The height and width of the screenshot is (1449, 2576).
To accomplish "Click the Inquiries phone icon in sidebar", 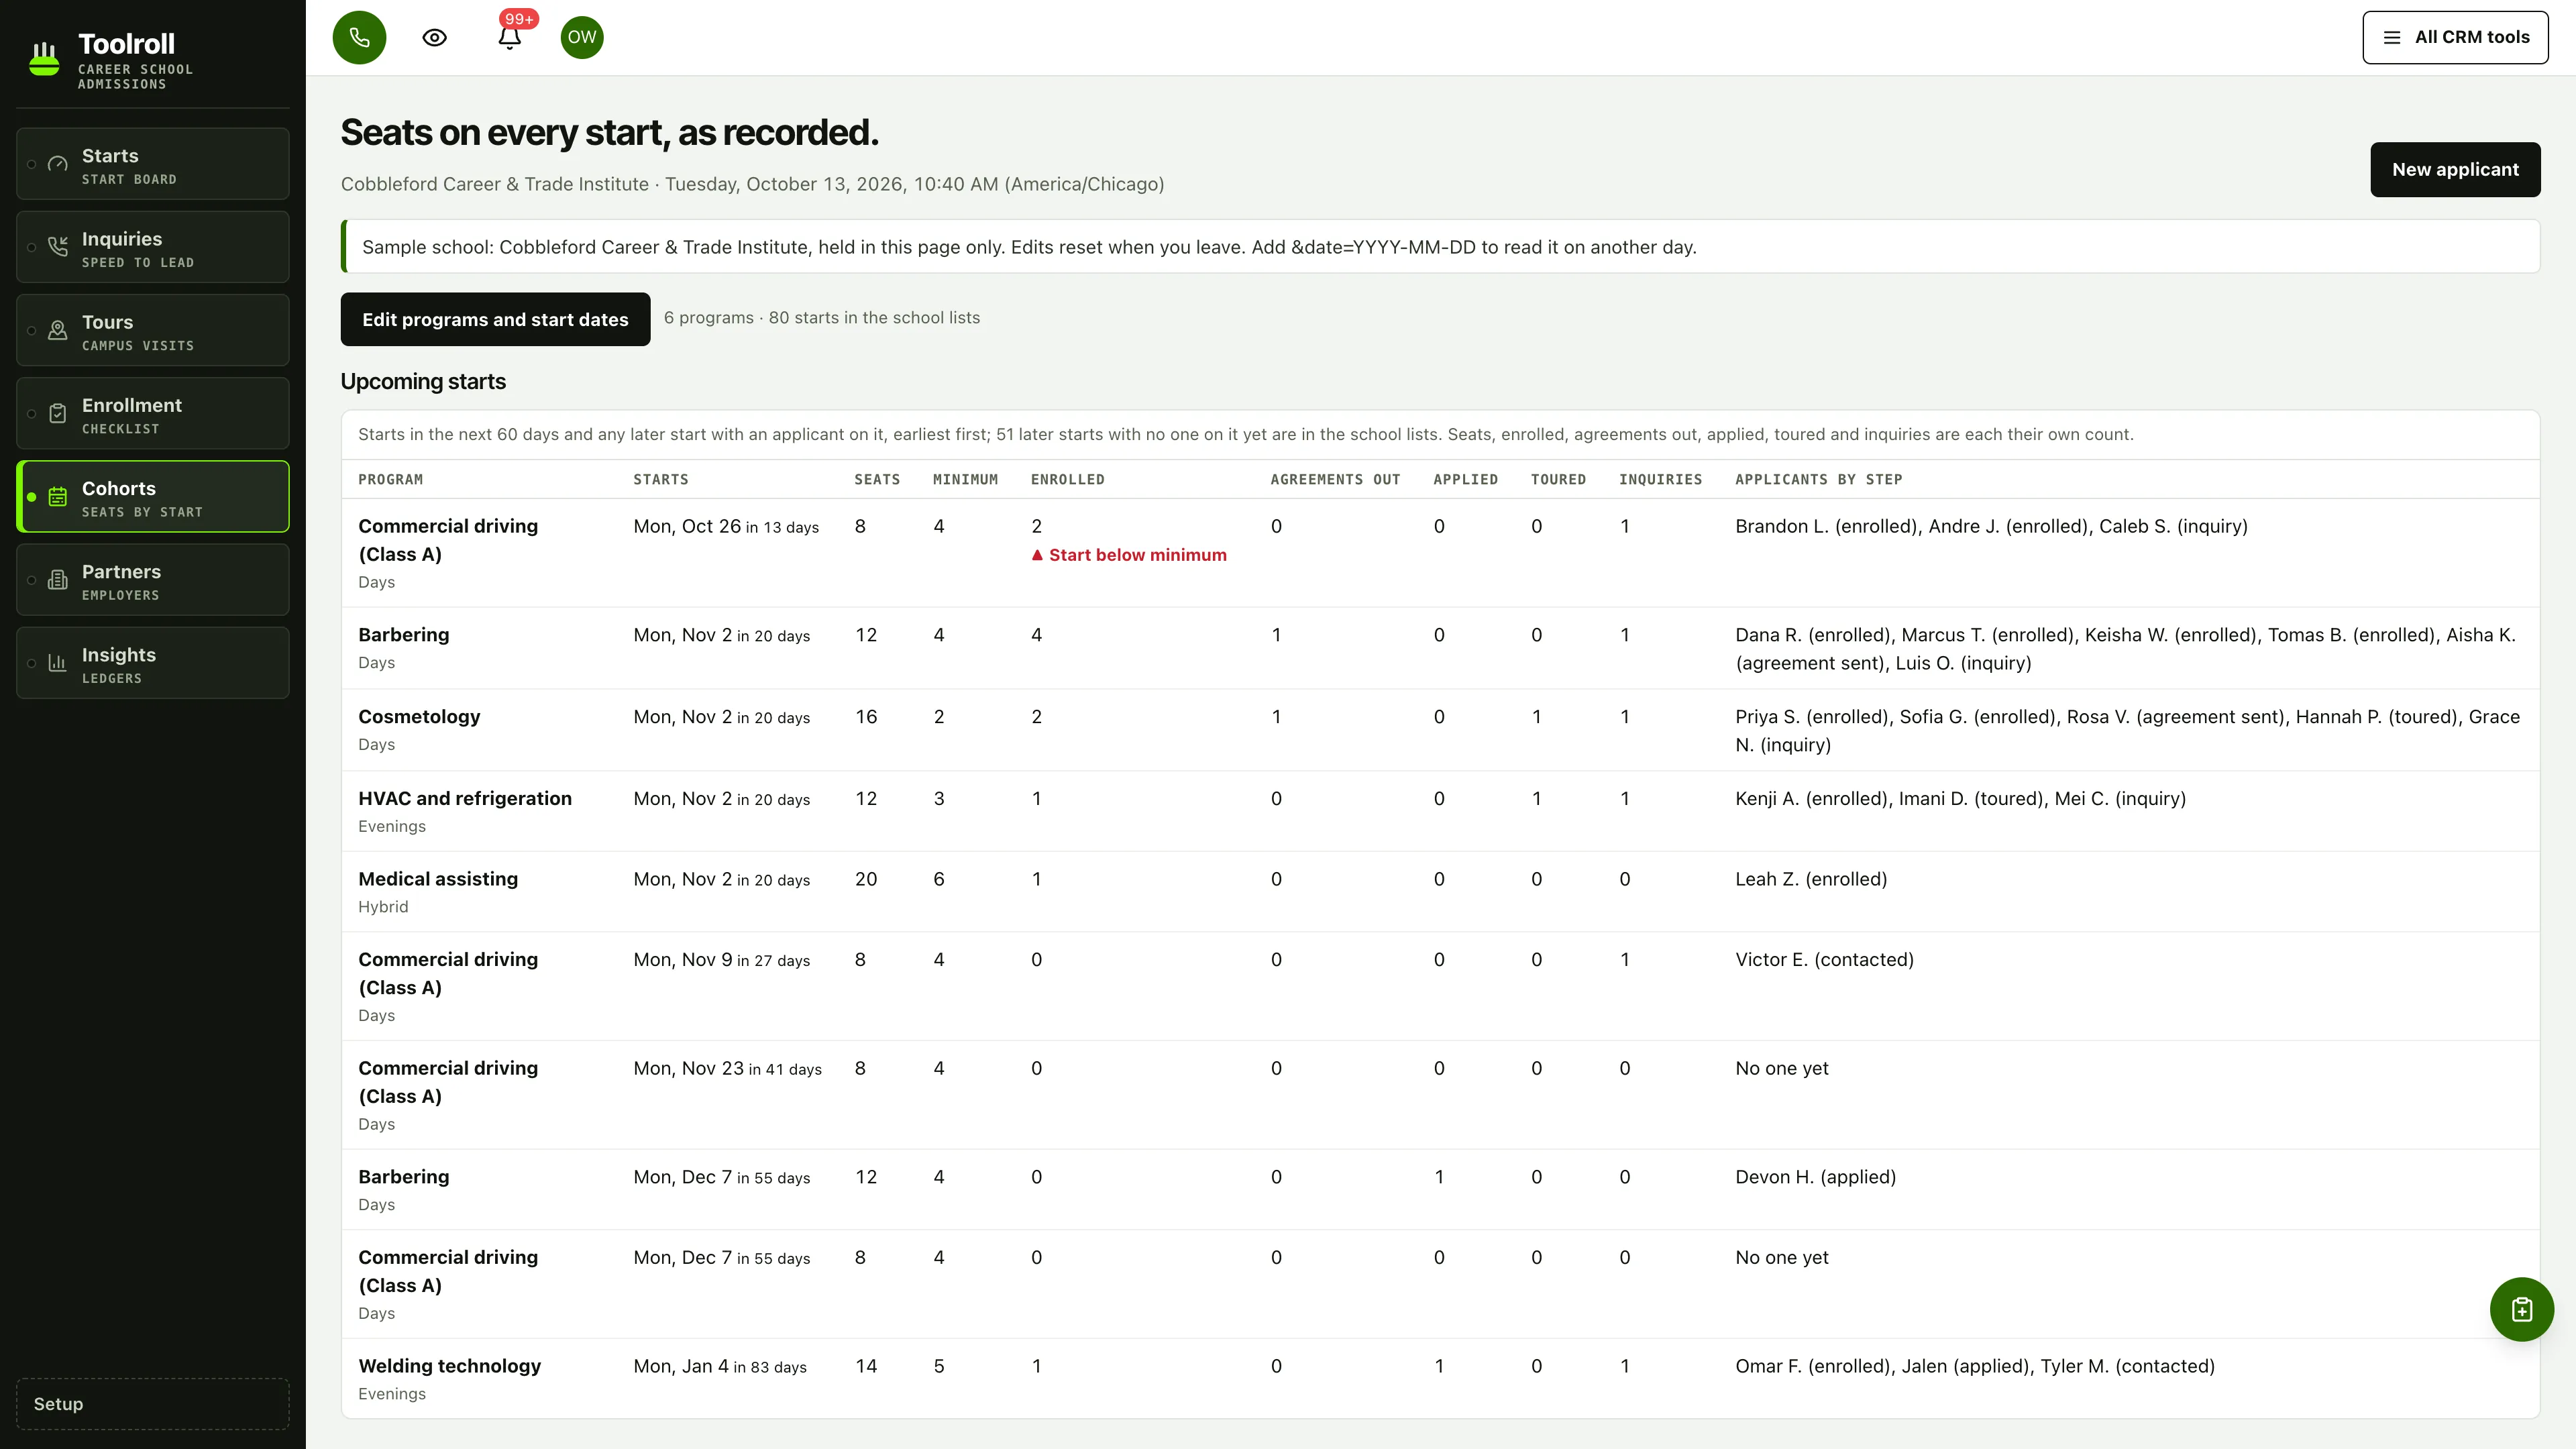I will [x=58, y=247].
